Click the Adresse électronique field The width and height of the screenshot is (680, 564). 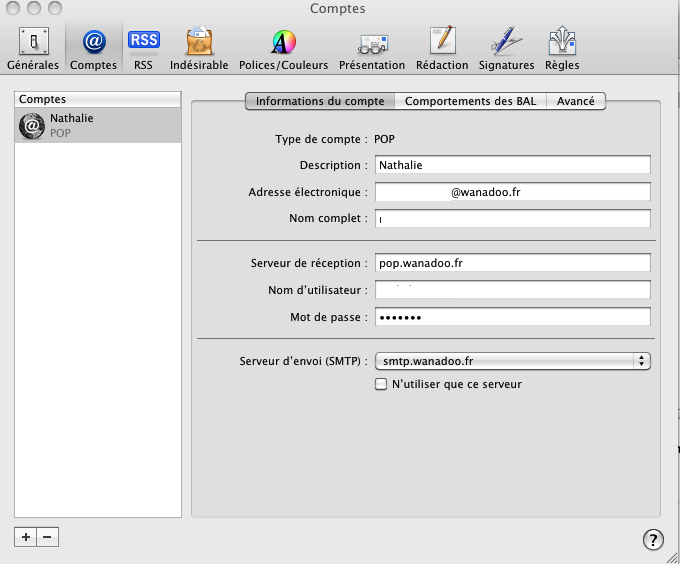(x=513, y=192)
